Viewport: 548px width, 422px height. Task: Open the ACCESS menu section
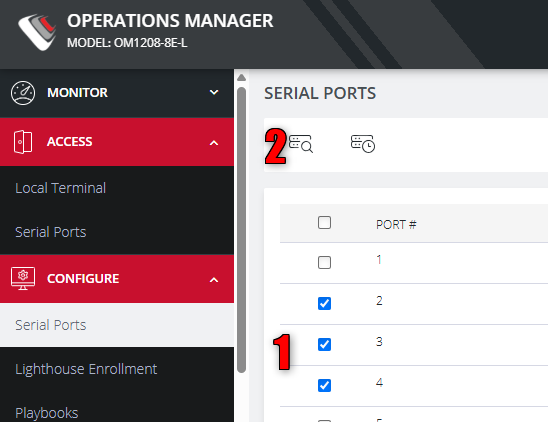[x=117, y=142]
